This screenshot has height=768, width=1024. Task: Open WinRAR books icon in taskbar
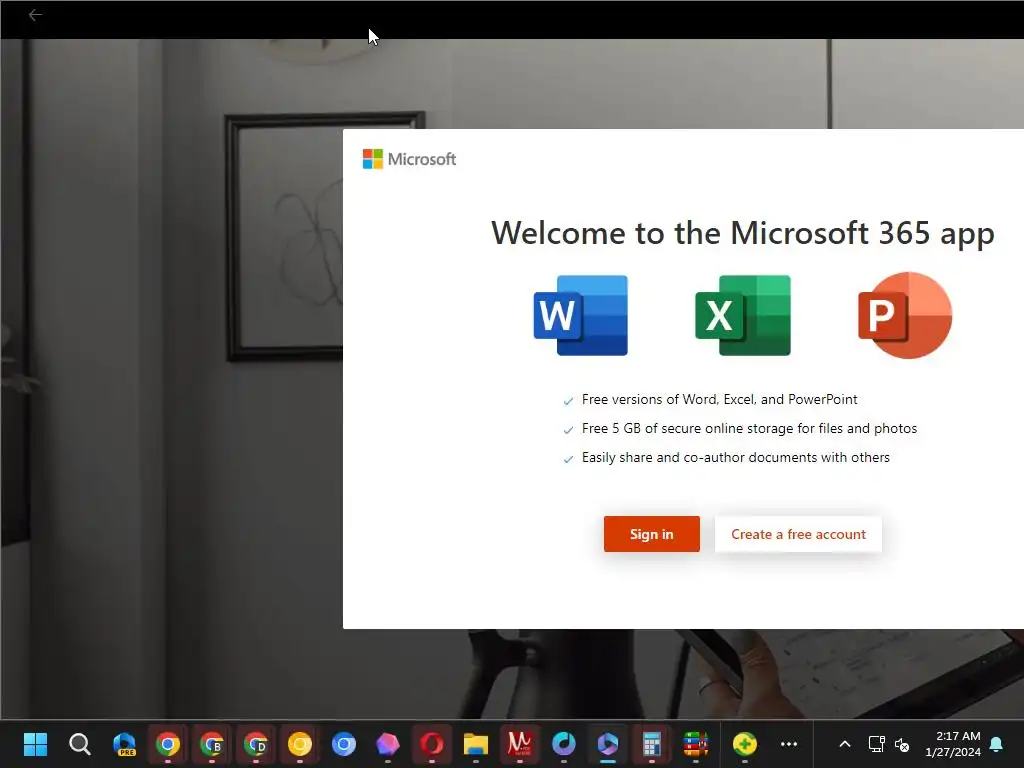[x=696, y=744]
